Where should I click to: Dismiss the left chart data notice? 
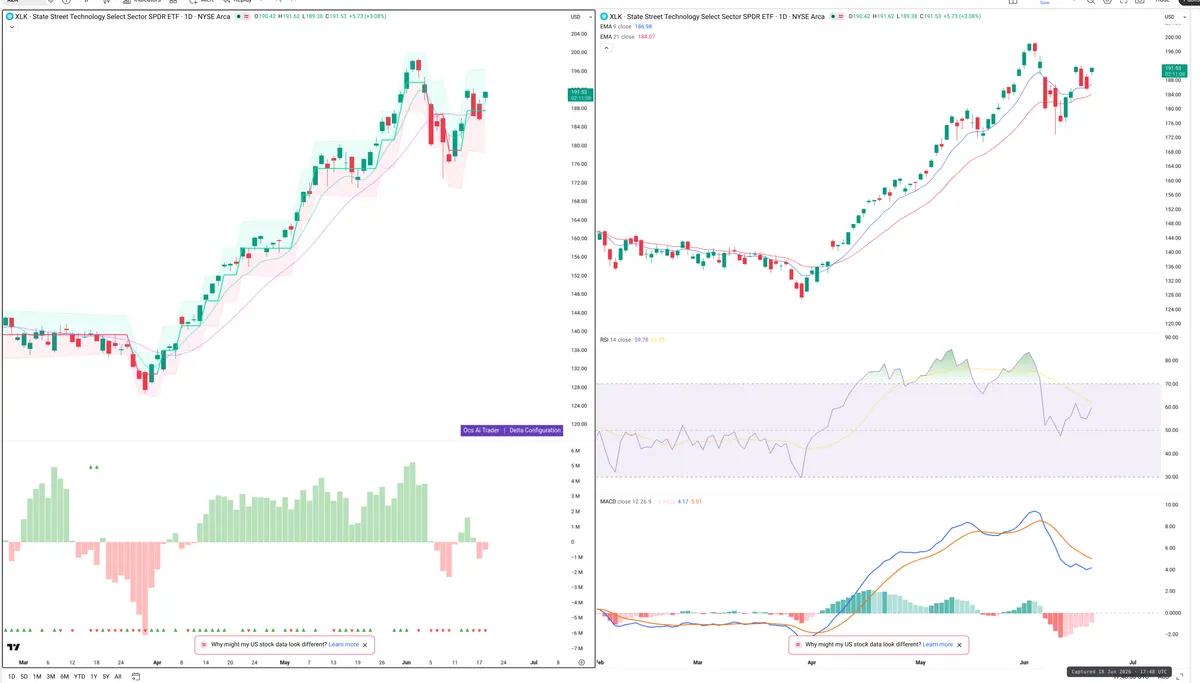coord(365,645)
